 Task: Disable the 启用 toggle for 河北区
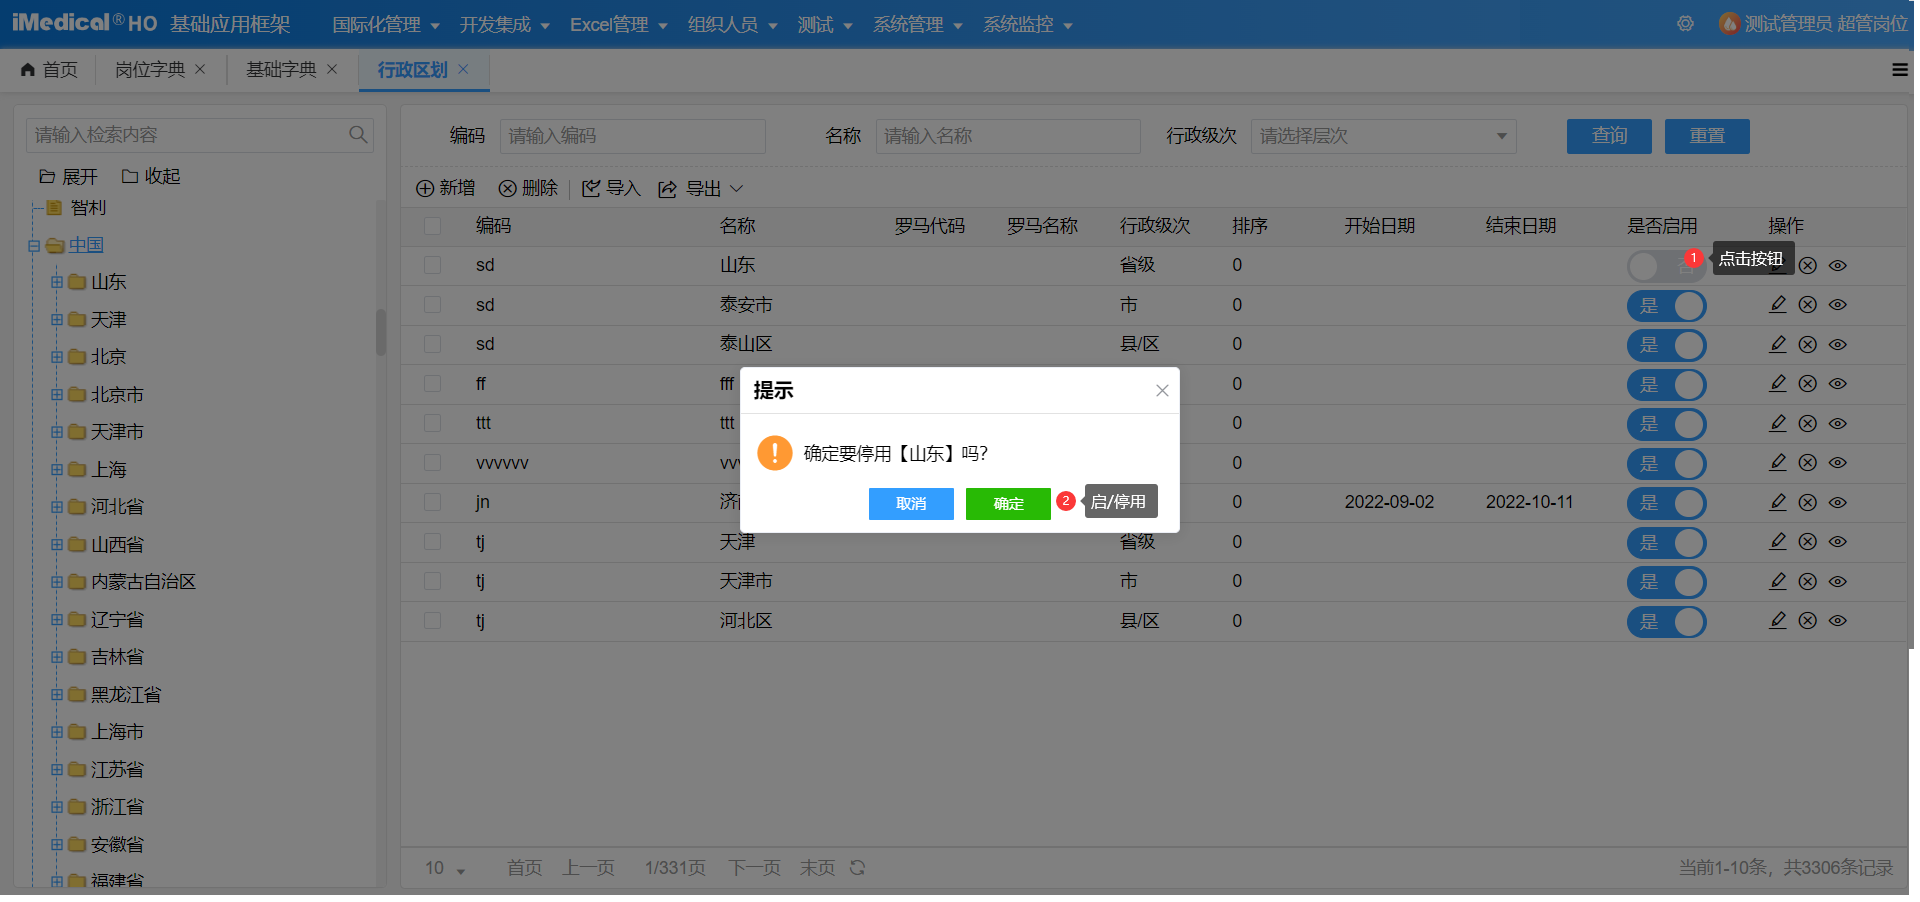[x=1667, y=621]
